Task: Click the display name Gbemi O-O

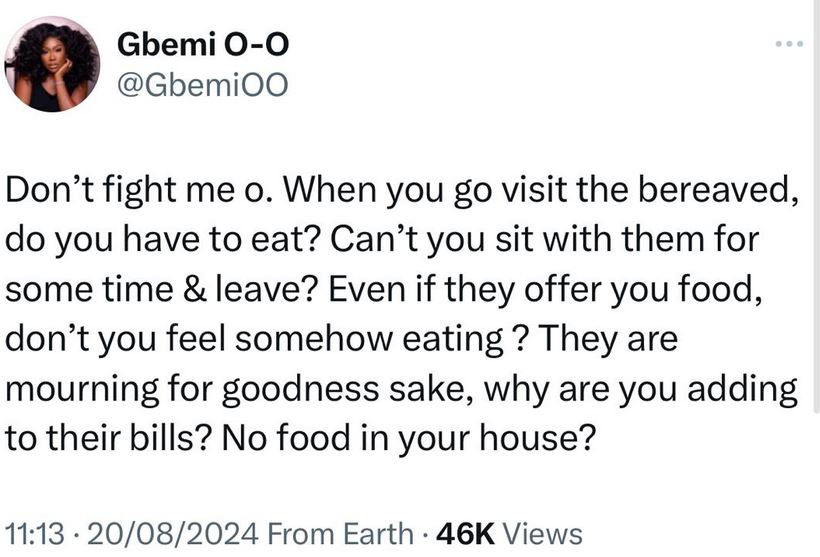Action: tap(203, 44)
